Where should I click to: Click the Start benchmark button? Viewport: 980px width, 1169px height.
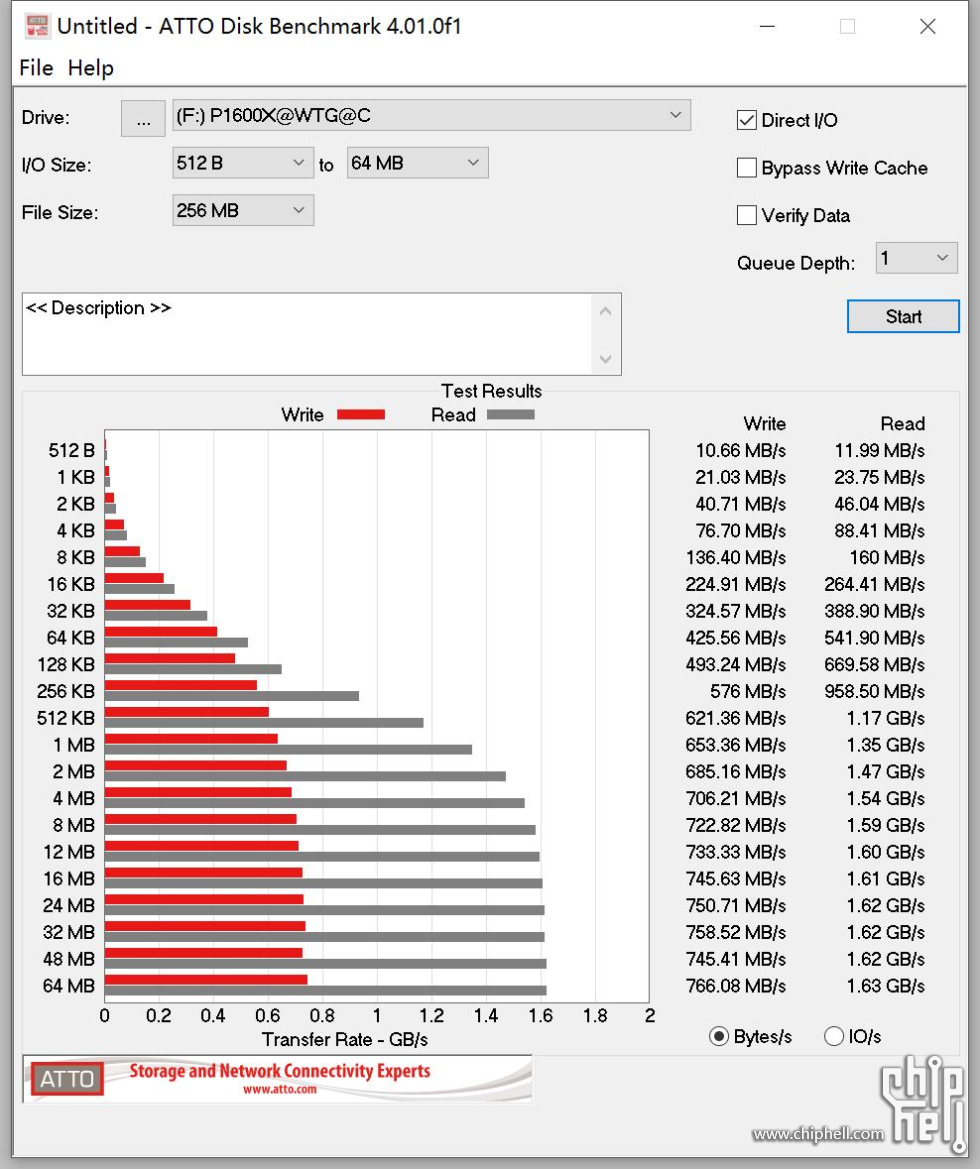click(x=903, y=317)
